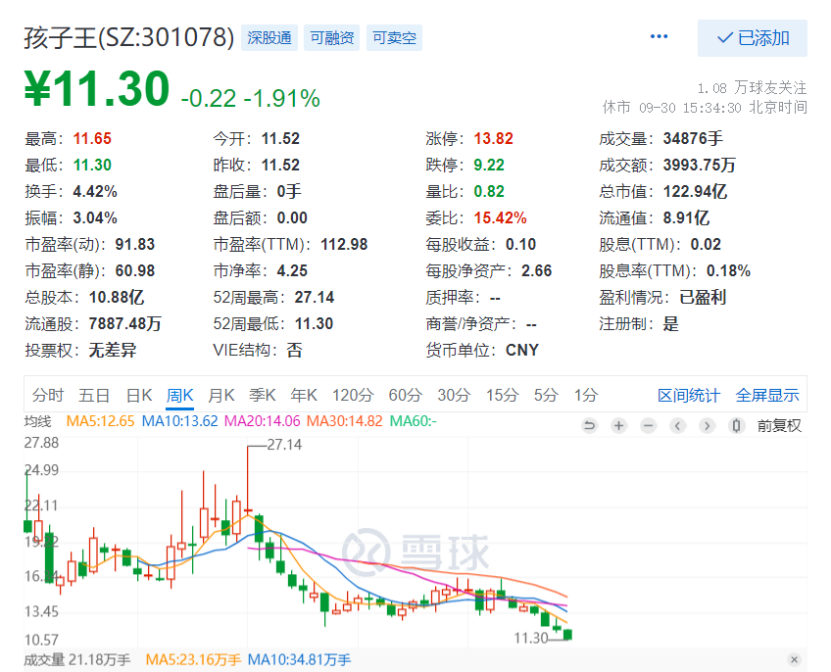Open the 前复权 price adjustment dropdown
This screenshot has height=672, width=831.
[x=779, y=425]
